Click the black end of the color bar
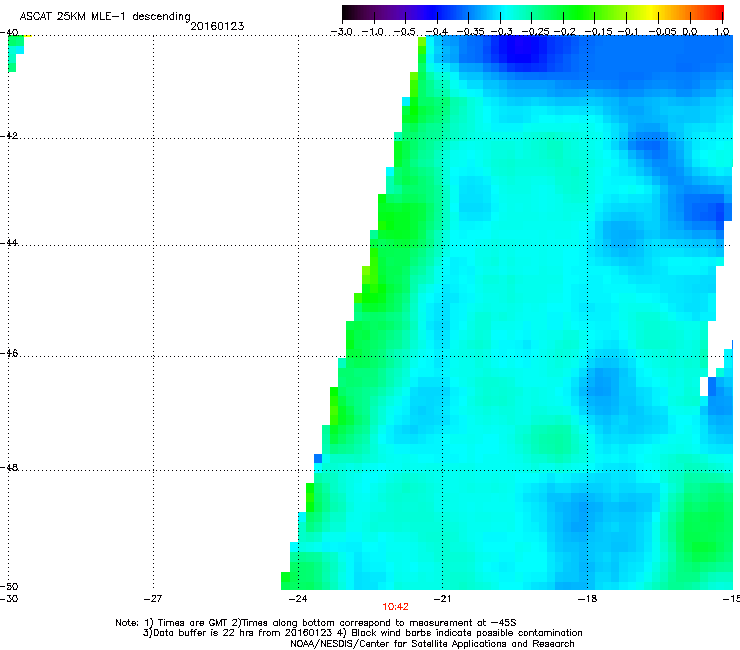This screenshot has width=740, height=650. coord(348,12)
